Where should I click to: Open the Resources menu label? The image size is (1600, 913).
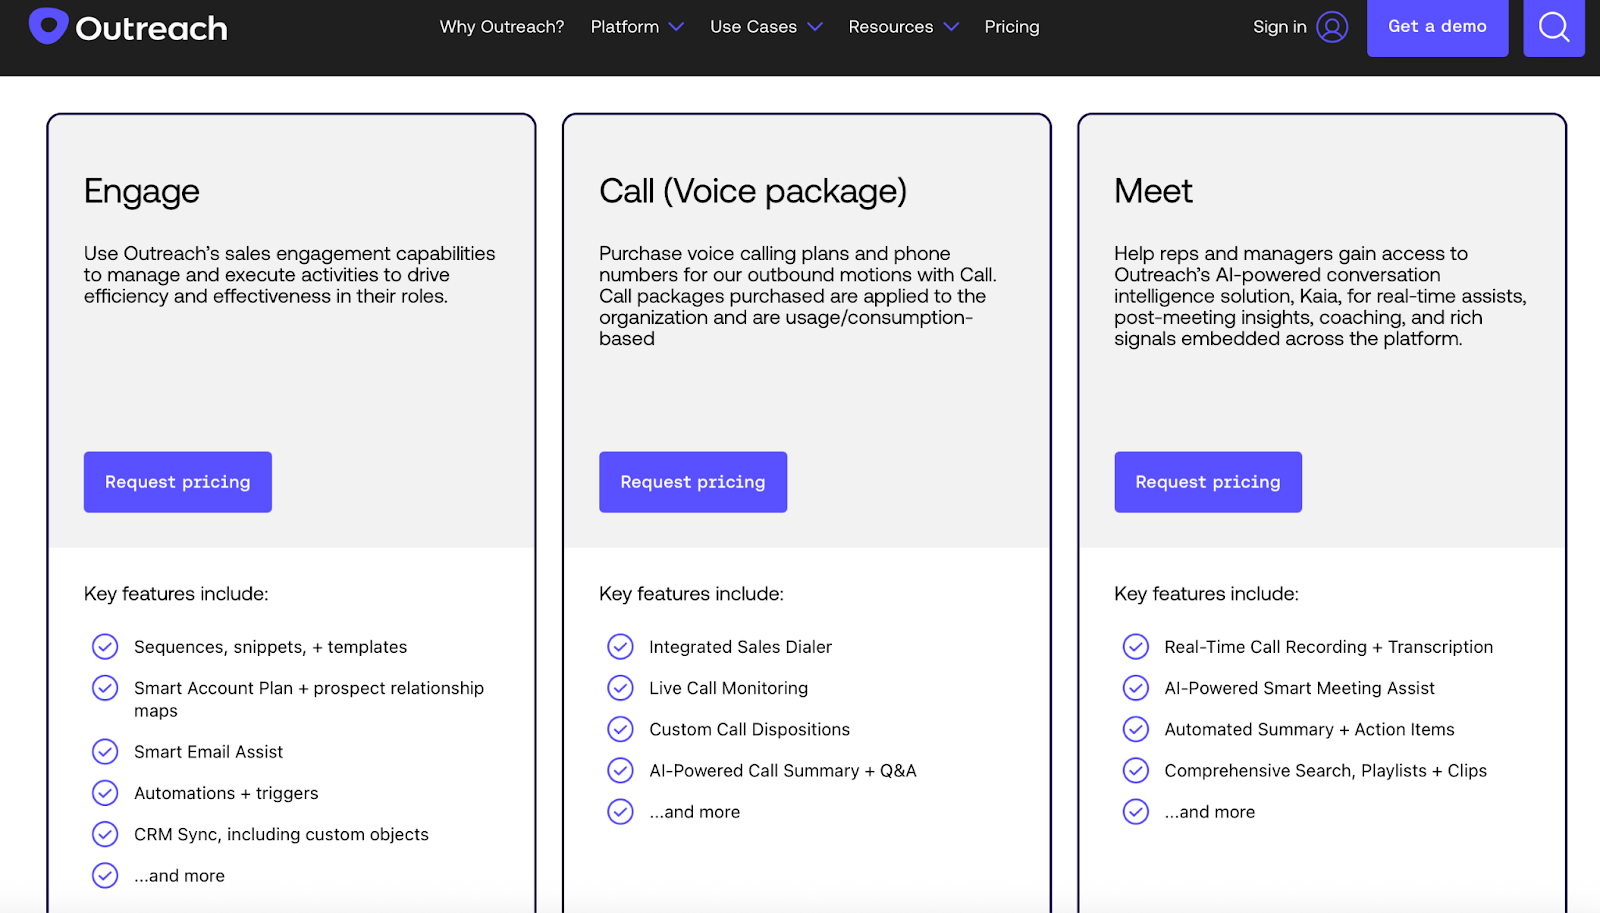coord(891,27)
